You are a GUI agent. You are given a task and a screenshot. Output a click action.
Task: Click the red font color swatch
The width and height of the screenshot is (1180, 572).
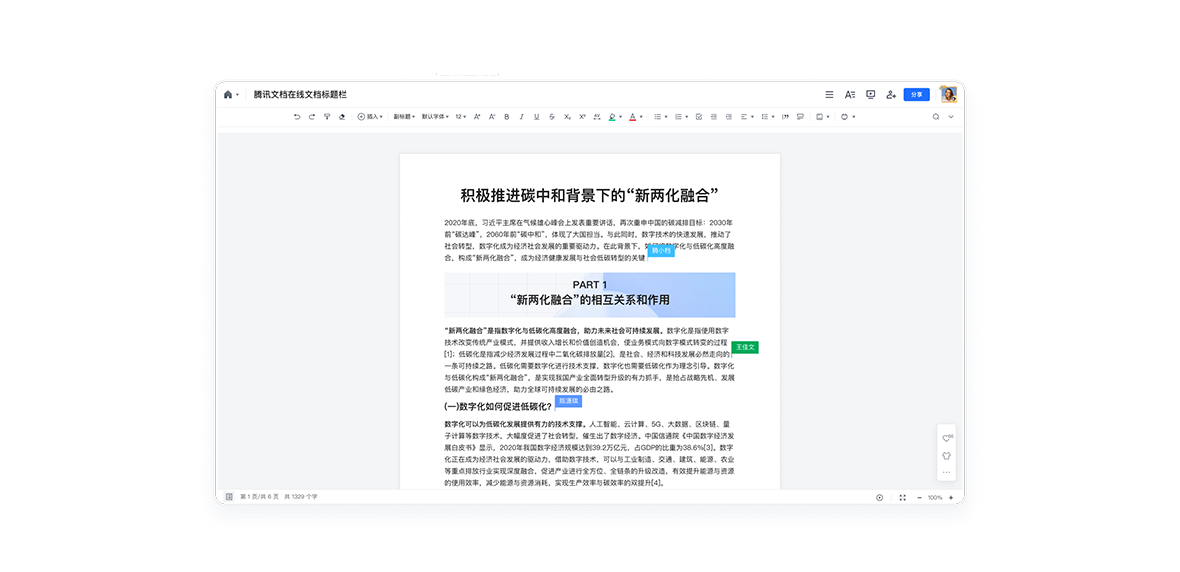tap(632, 117)
